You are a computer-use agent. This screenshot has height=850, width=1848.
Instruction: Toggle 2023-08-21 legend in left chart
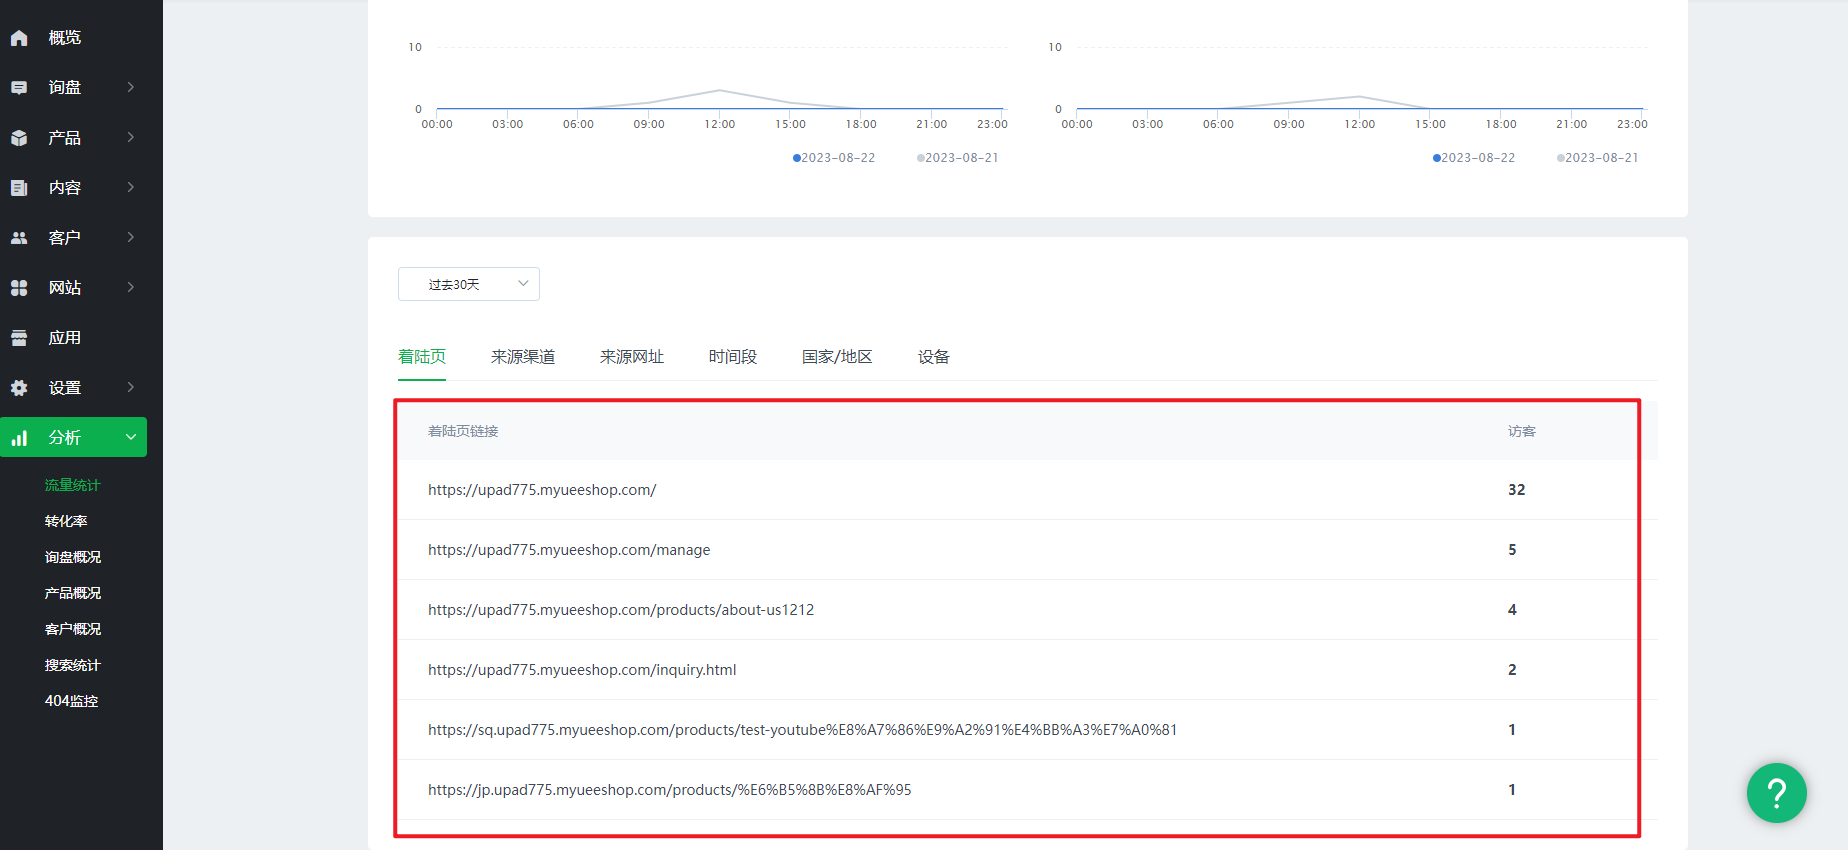point(958,158)
